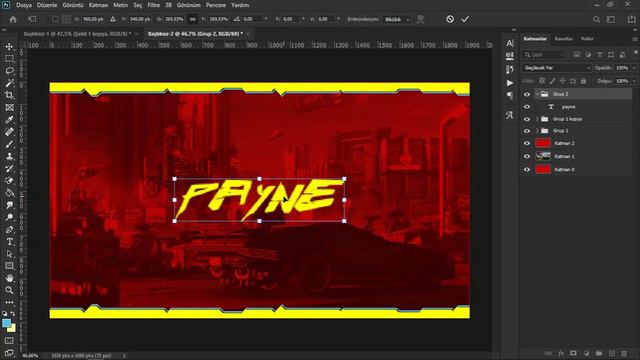Collapse the Grup 2 group arrow

pos(537,94)
